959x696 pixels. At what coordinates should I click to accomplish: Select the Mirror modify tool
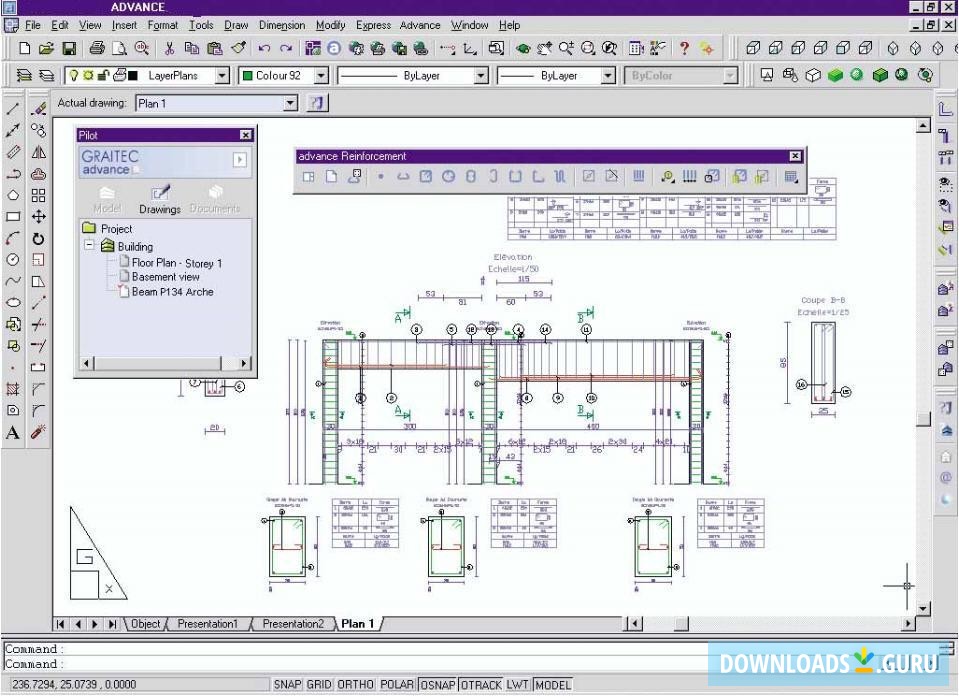point(39,152)
